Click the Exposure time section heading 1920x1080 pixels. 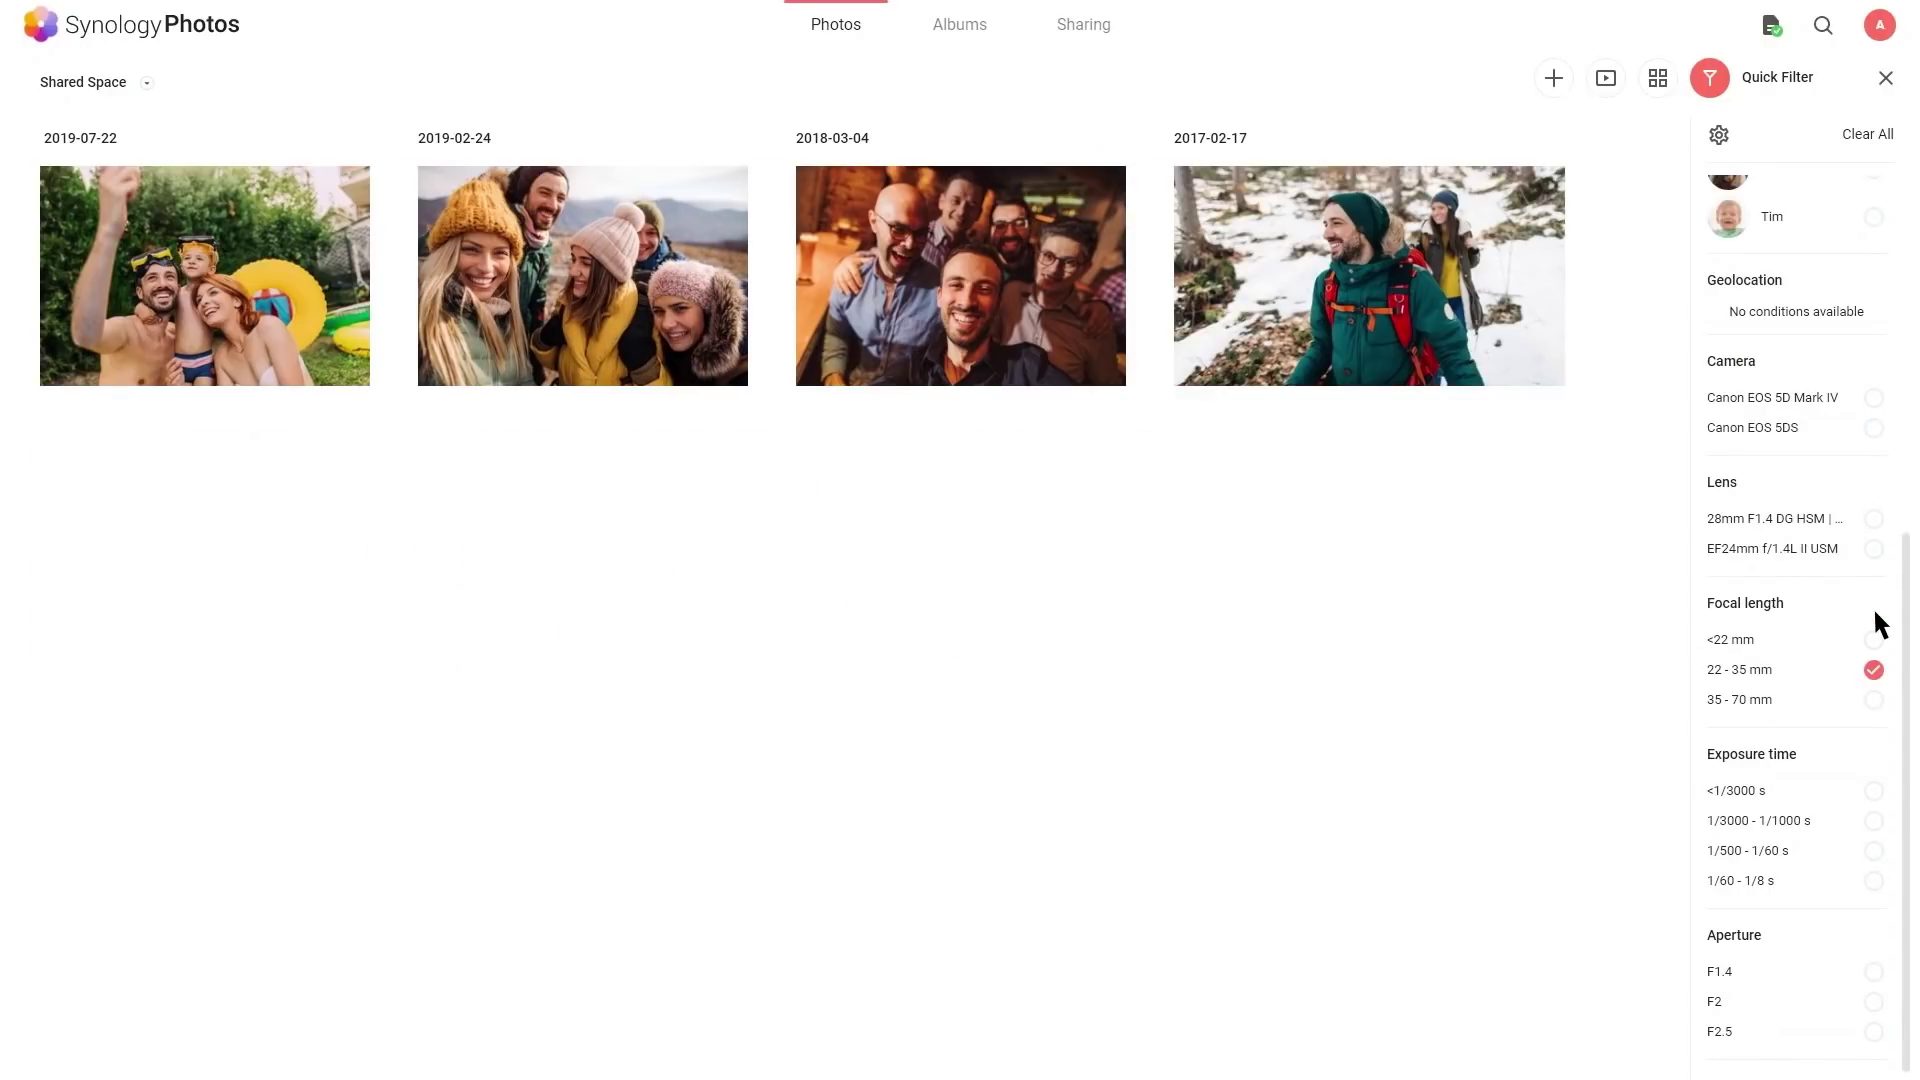1752,754
